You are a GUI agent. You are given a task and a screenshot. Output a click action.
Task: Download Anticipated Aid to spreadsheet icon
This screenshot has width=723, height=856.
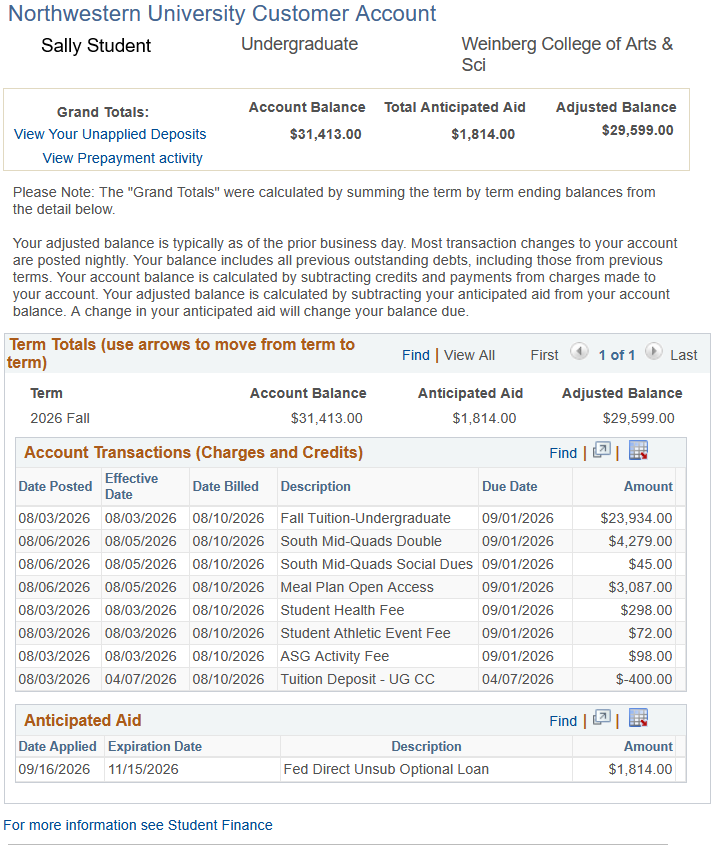(x=638, y=718)
